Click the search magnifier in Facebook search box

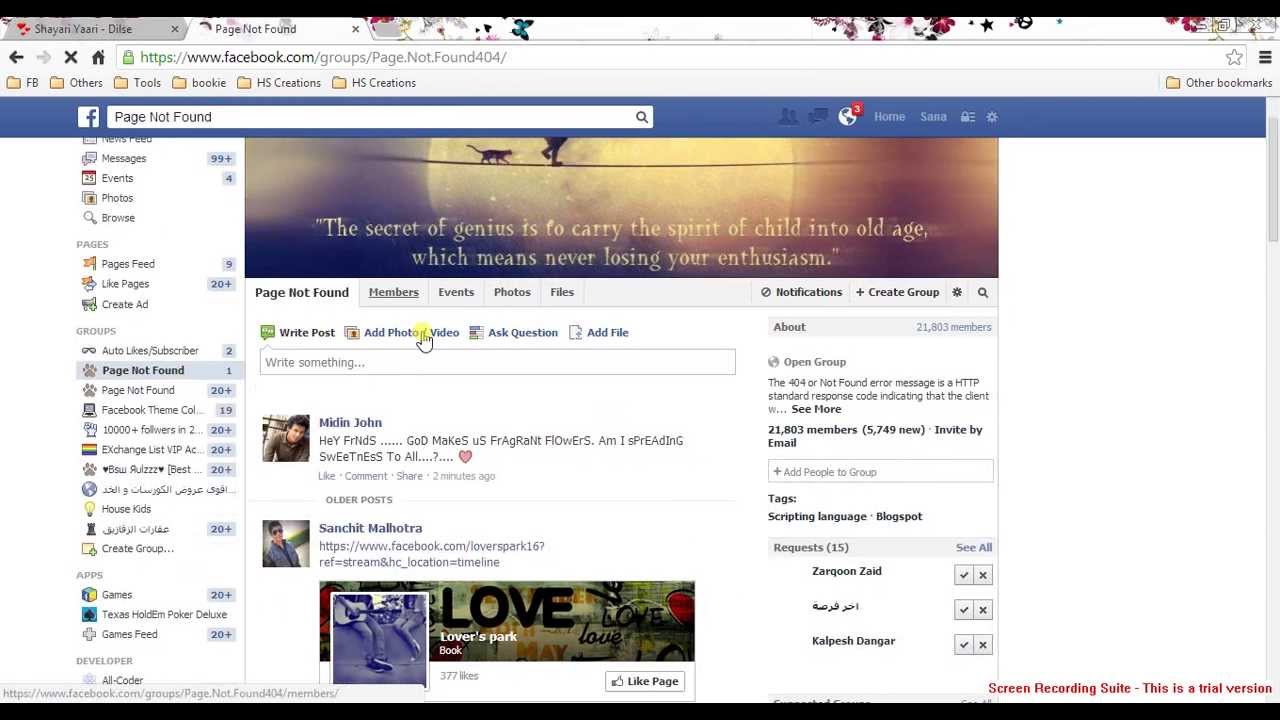642,117
